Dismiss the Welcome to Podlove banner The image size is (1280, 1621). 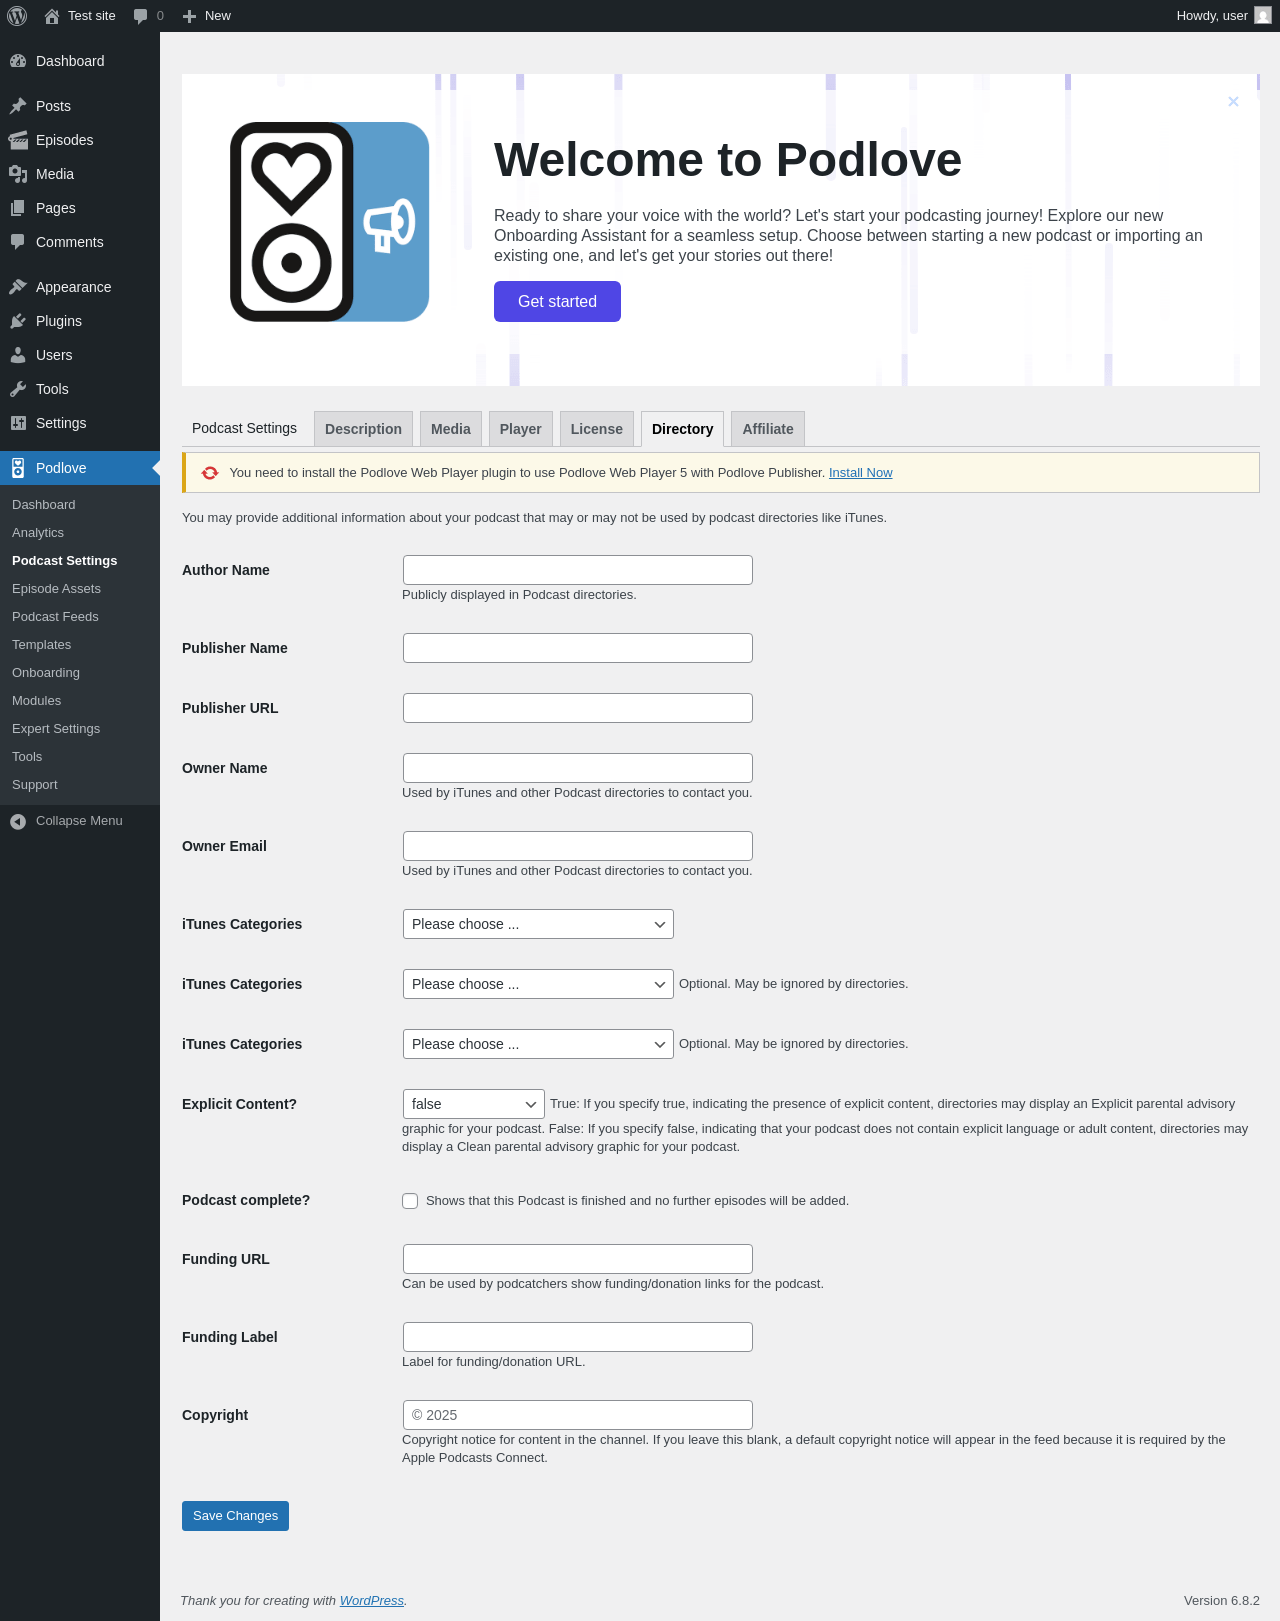pos(1233,101)
